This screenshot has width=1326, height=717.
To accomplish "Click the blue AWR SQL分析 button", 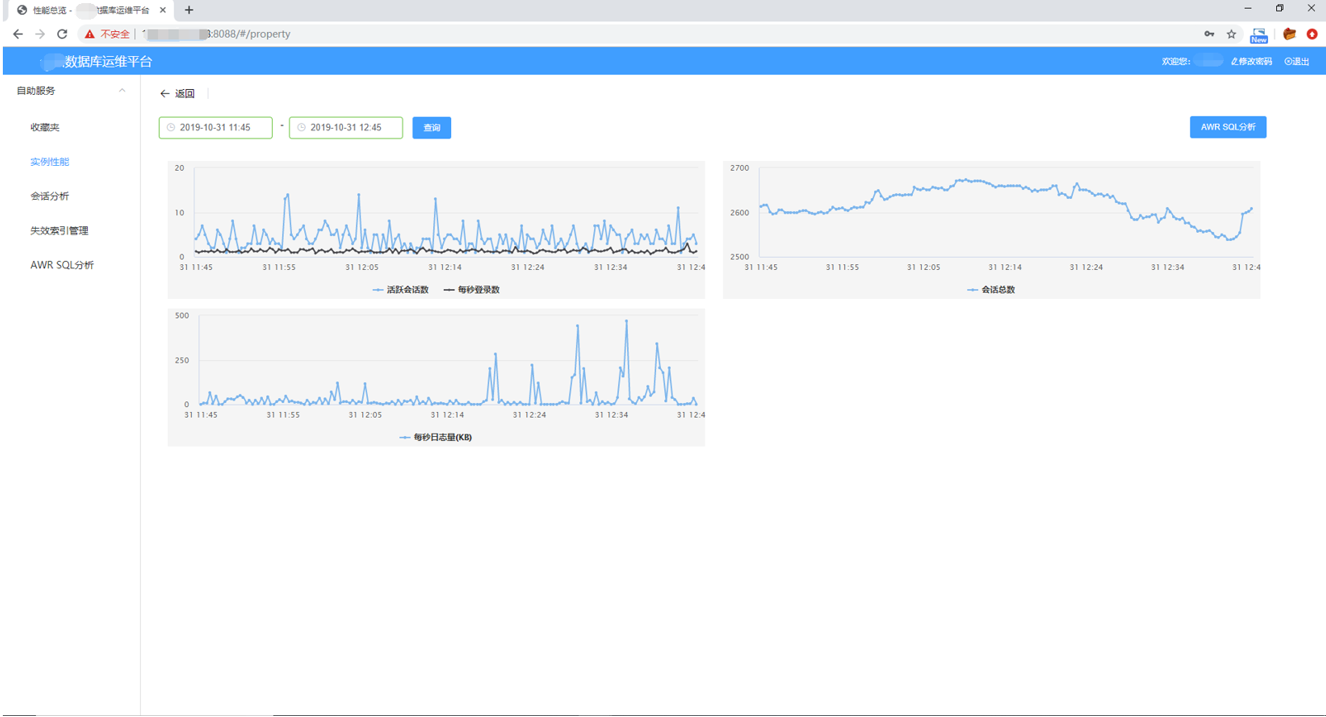I will click(1228, 127).
